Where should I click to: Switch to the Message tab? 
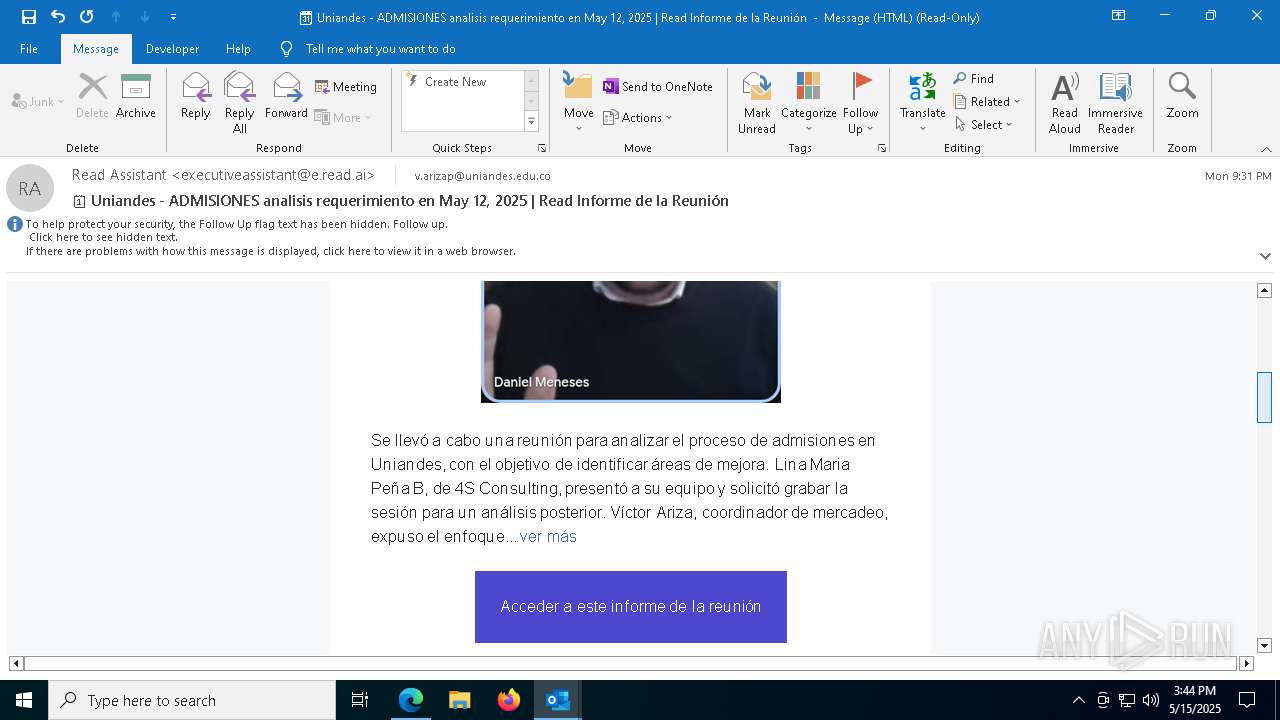[96, 49]
